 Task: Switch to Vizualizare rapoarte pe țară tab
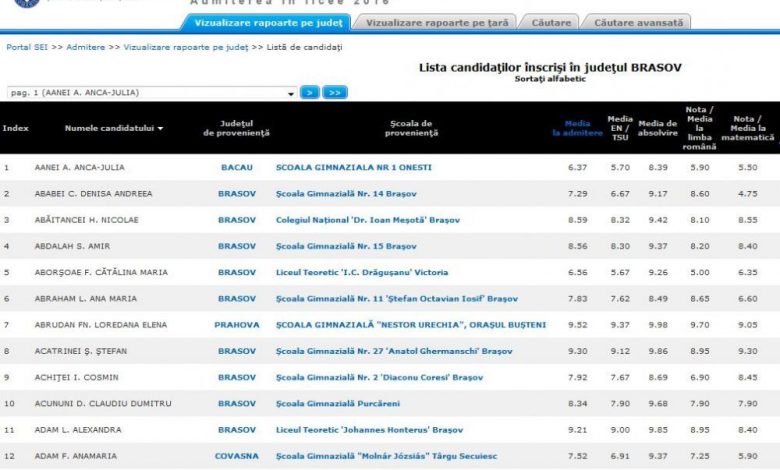(x=437, y=23)
